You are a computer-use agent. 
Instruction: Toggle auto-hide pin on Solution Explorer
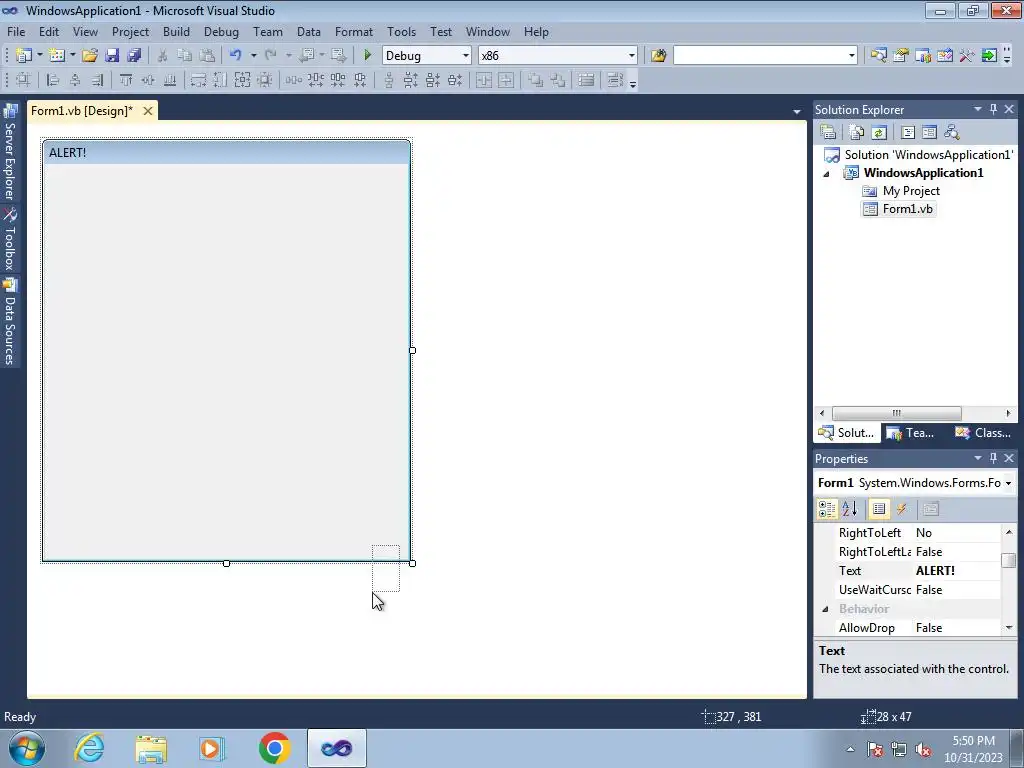click(993, 109)
